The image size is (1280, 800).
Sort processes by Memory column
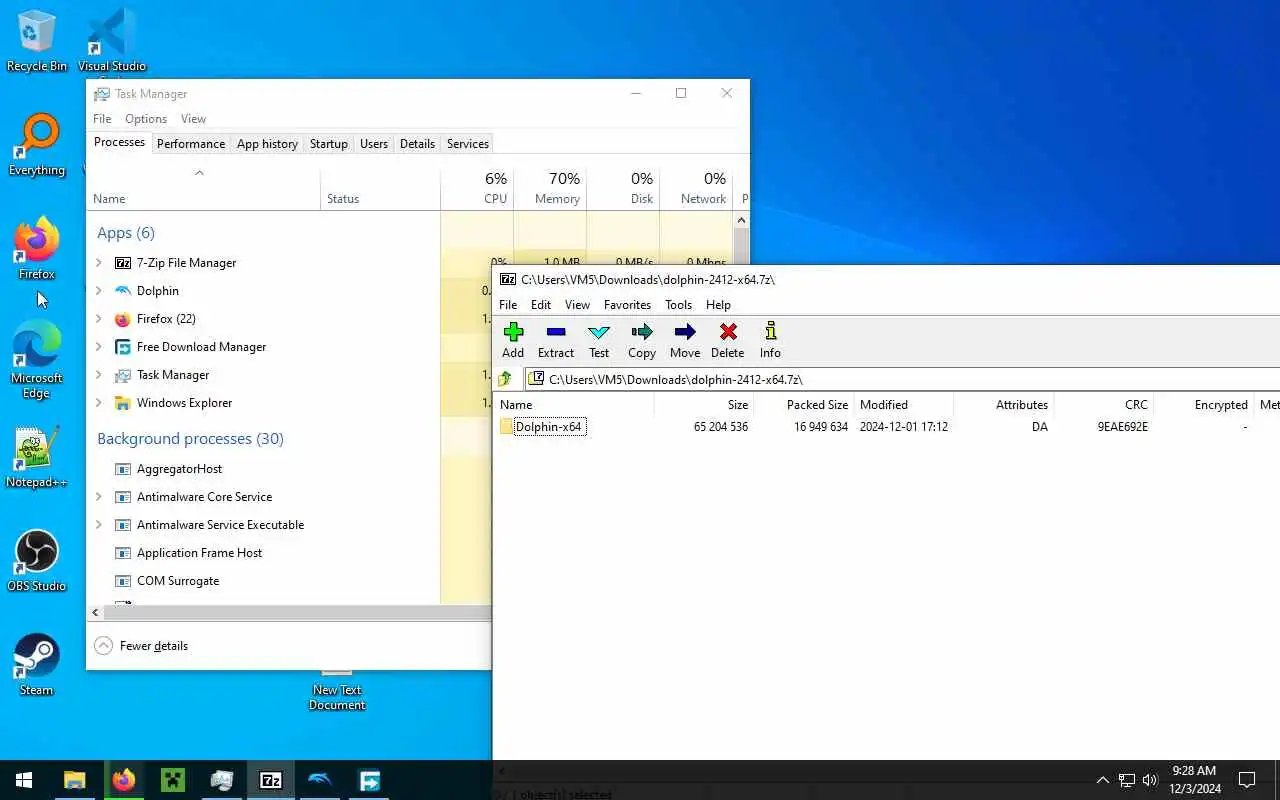click(x=550, y=188)
